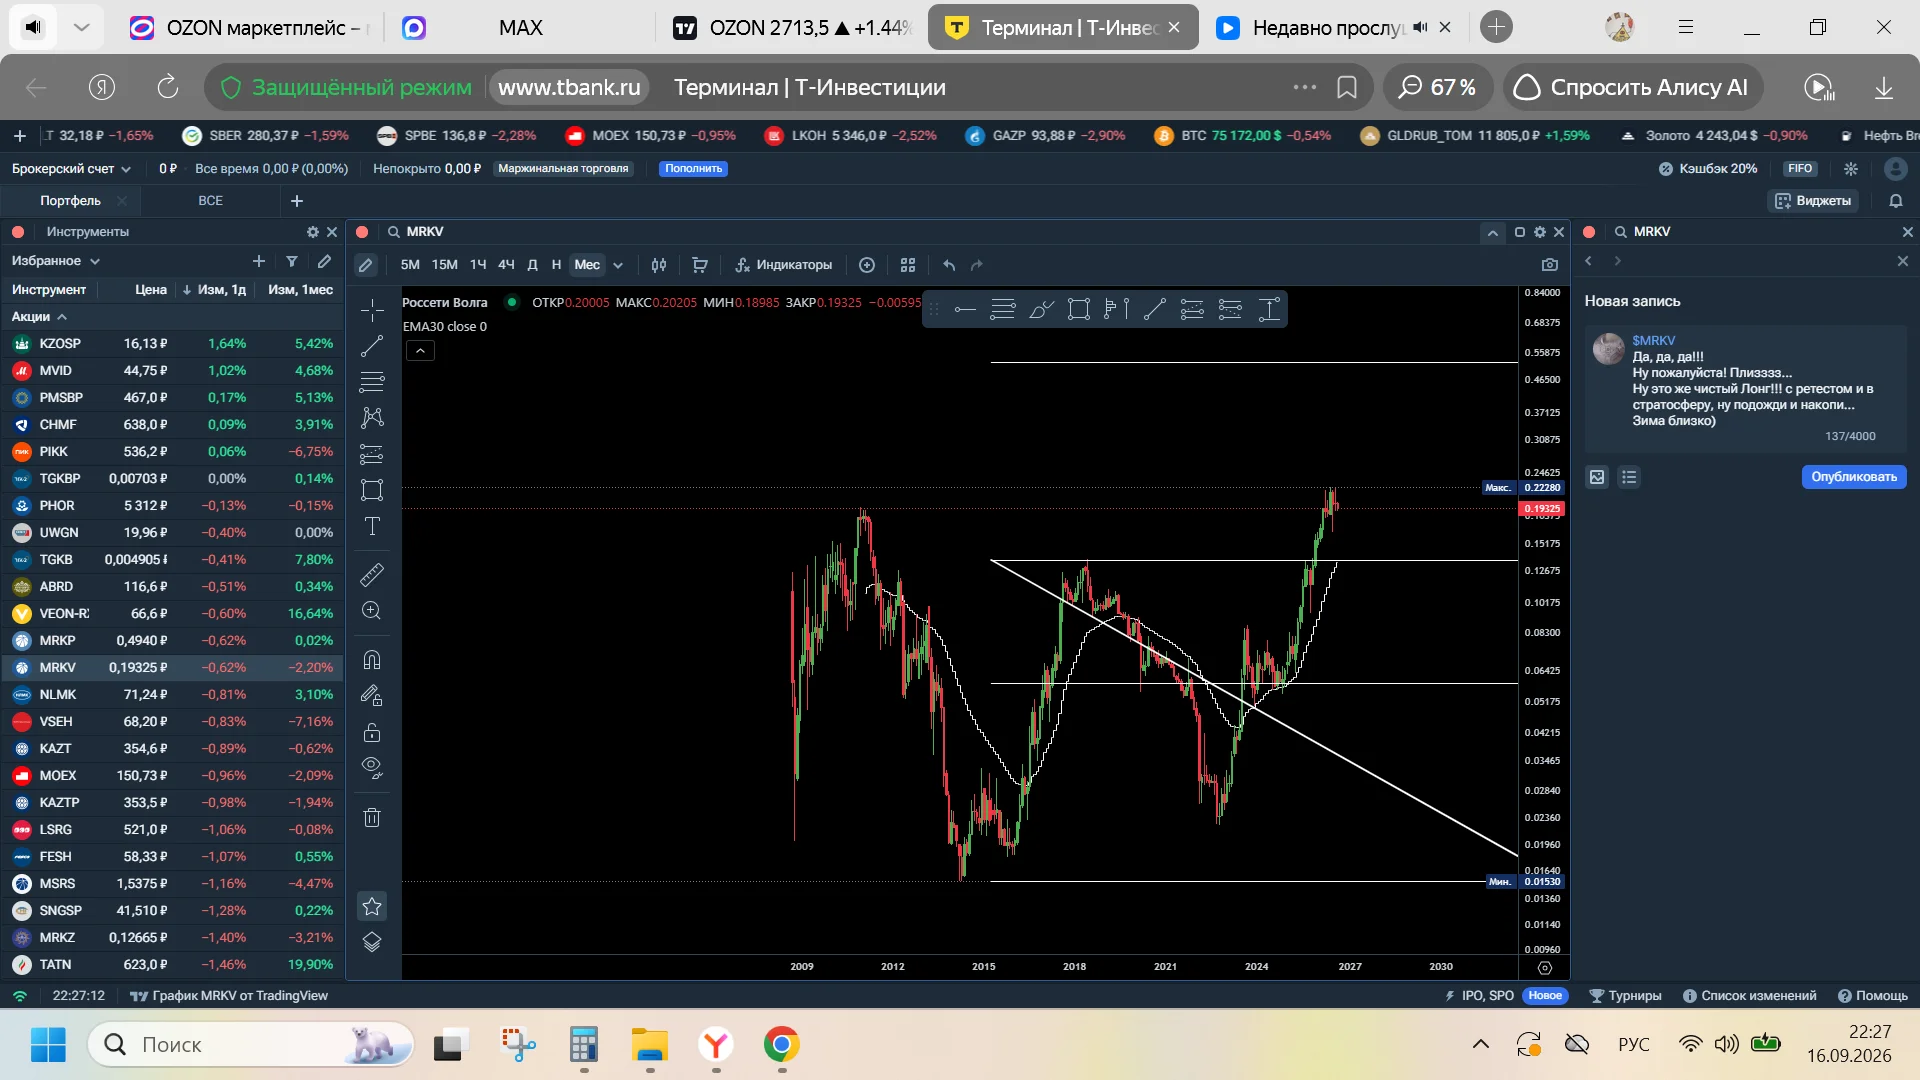Image resolution: width=1920 pixels, height=1080 pixels.
Task: Select the trend line drawing tool
Action: [372, 346]
